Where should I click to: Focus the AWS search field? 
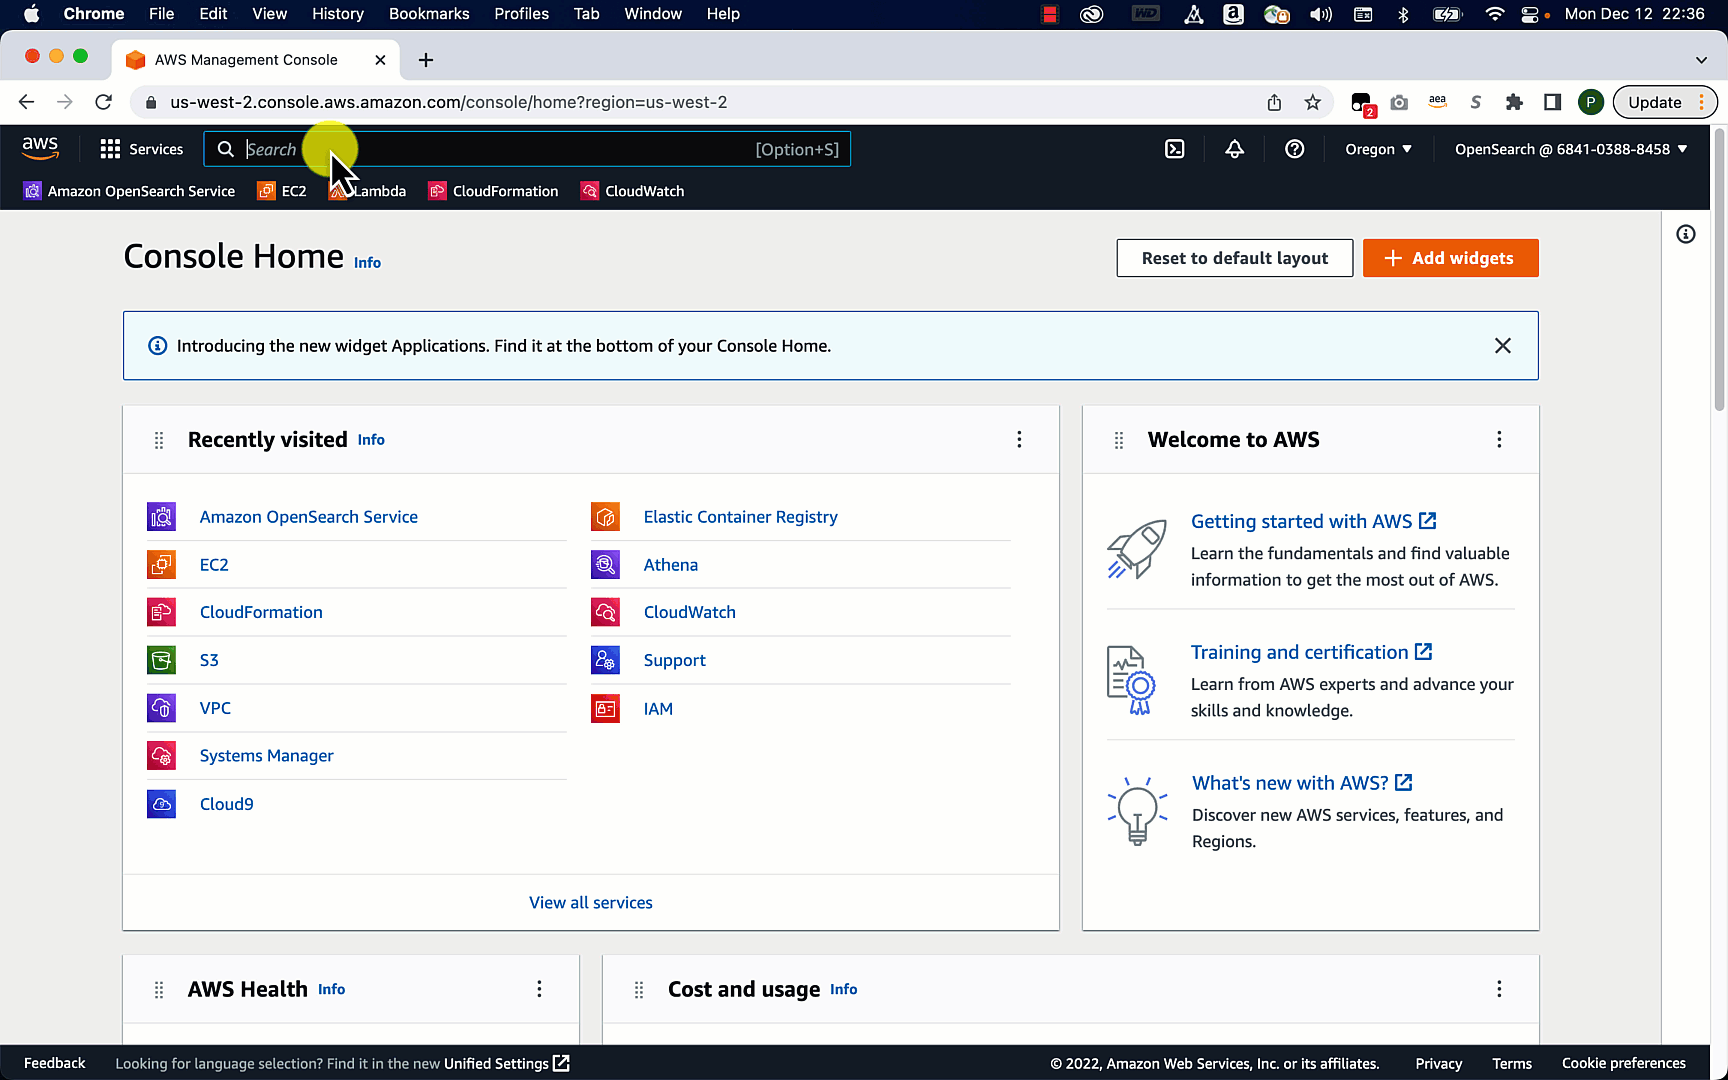point(527,149)
